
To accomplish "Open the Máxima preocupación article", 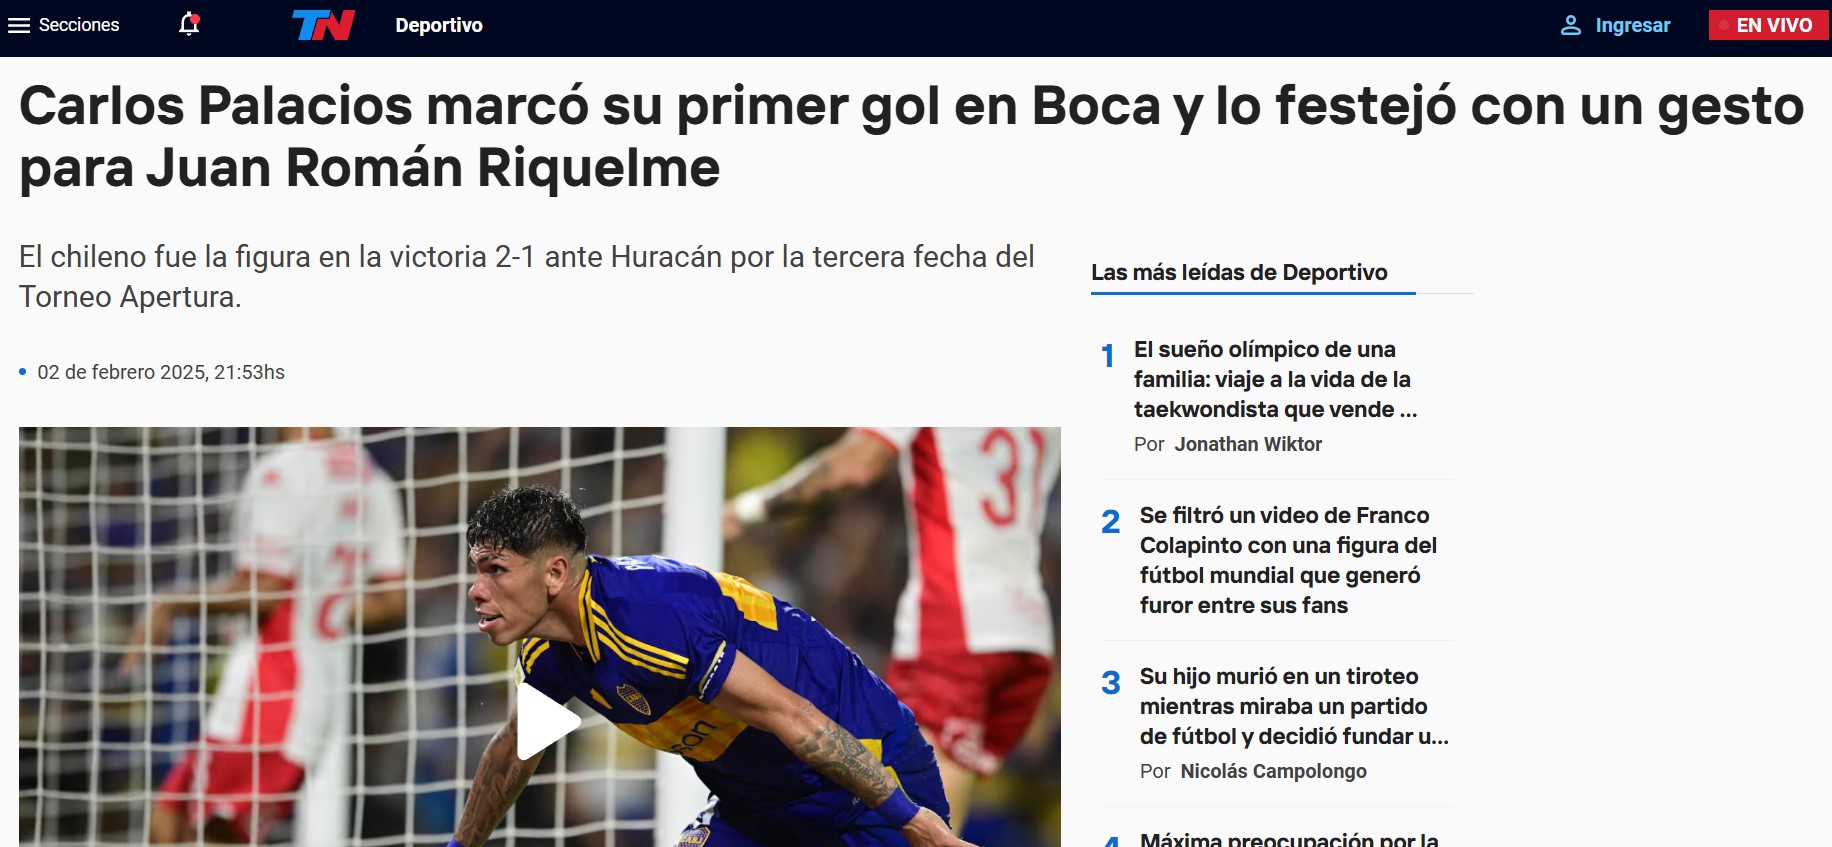I will [1289, 839].
